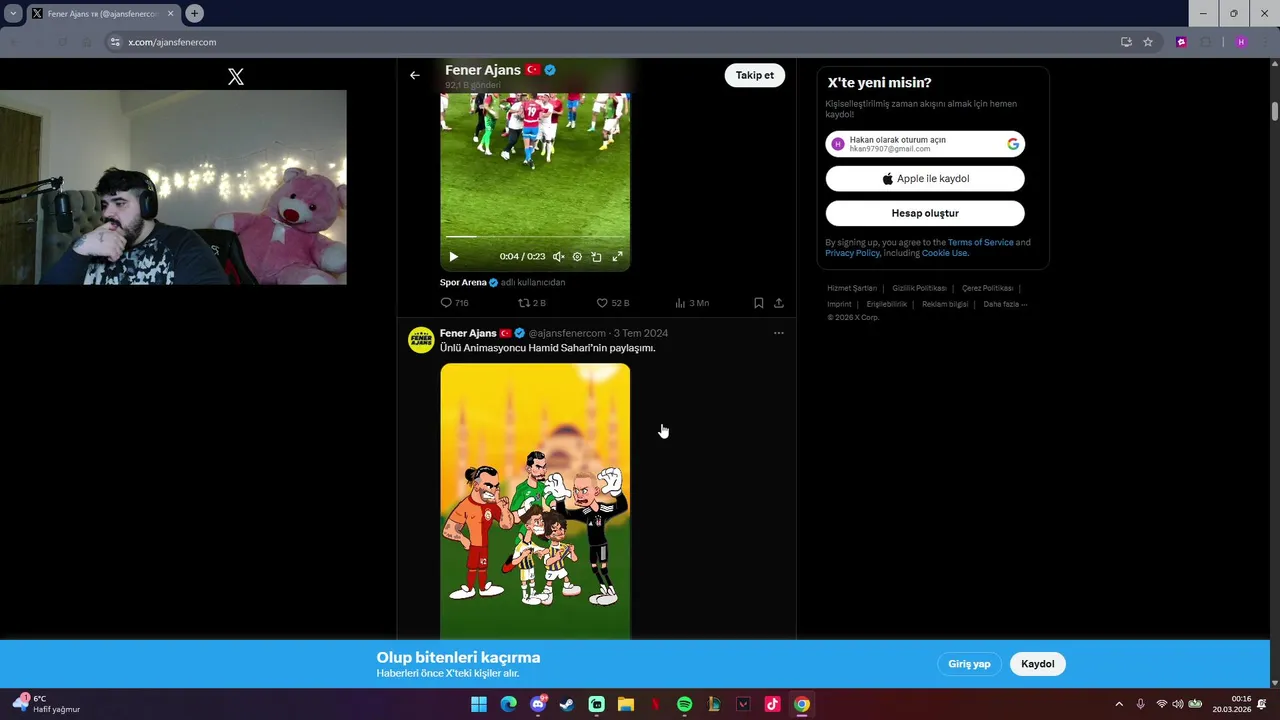1280x720 pixels.
Task: Click the Fener Ajans avatar on the second post
Action: pos(421,340)
